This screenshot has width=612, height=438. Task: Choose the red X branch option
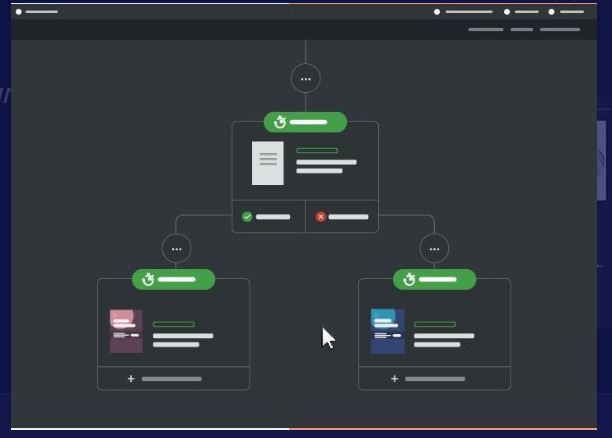[x=342, y=217]
